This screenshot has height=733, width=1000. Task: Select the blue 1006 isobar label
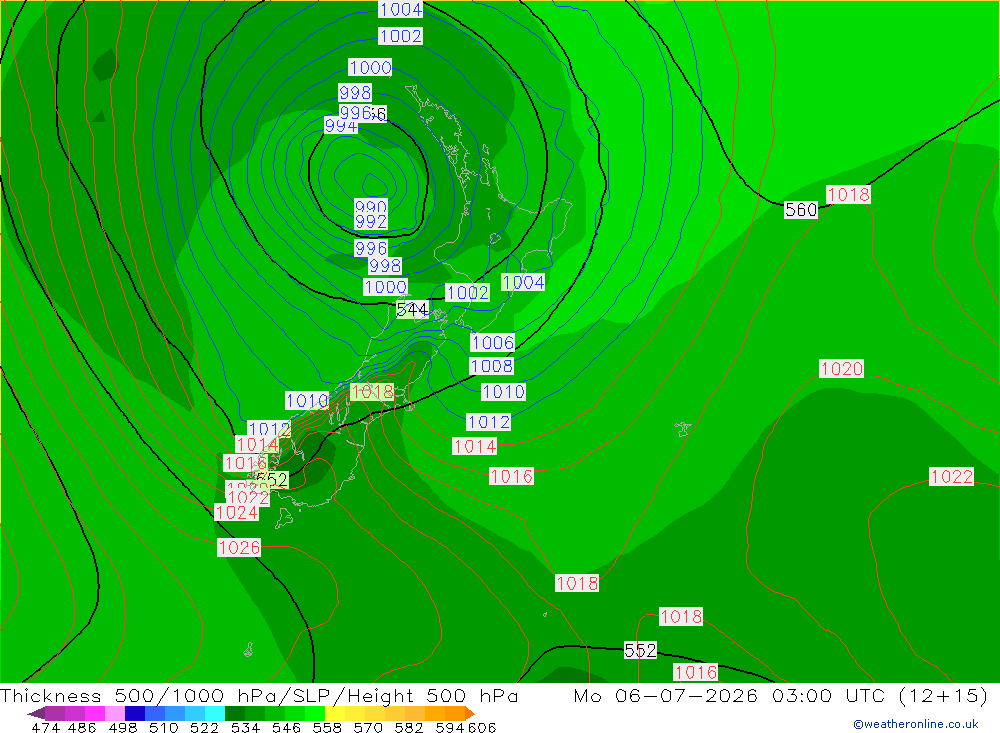click(492, 343)
